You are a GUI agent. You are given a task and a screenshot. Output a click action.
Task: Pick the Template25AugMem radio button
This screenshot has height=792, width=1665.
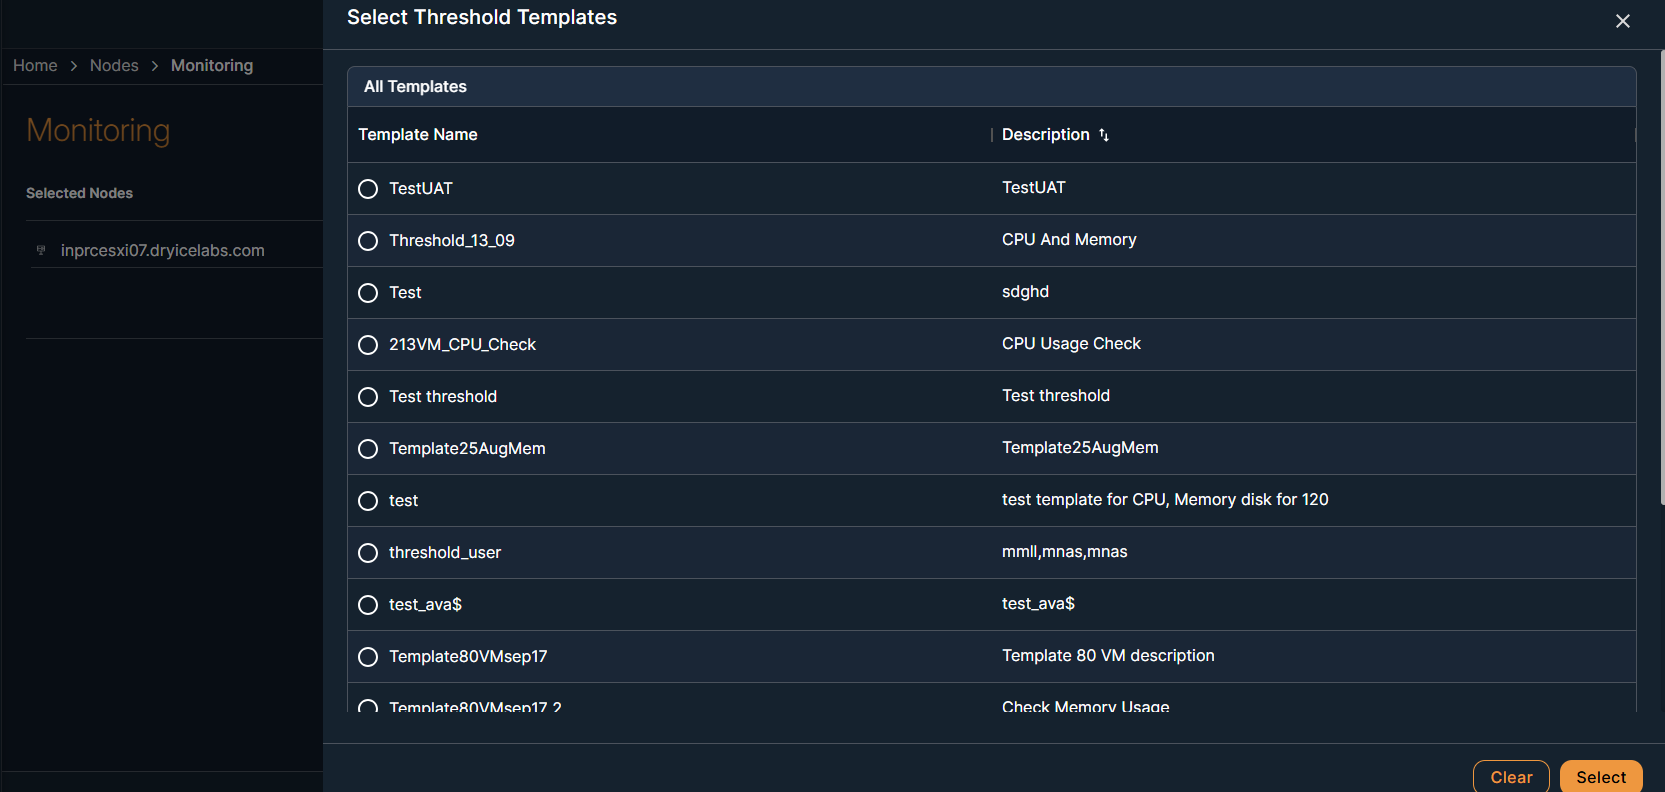[368, 449]
